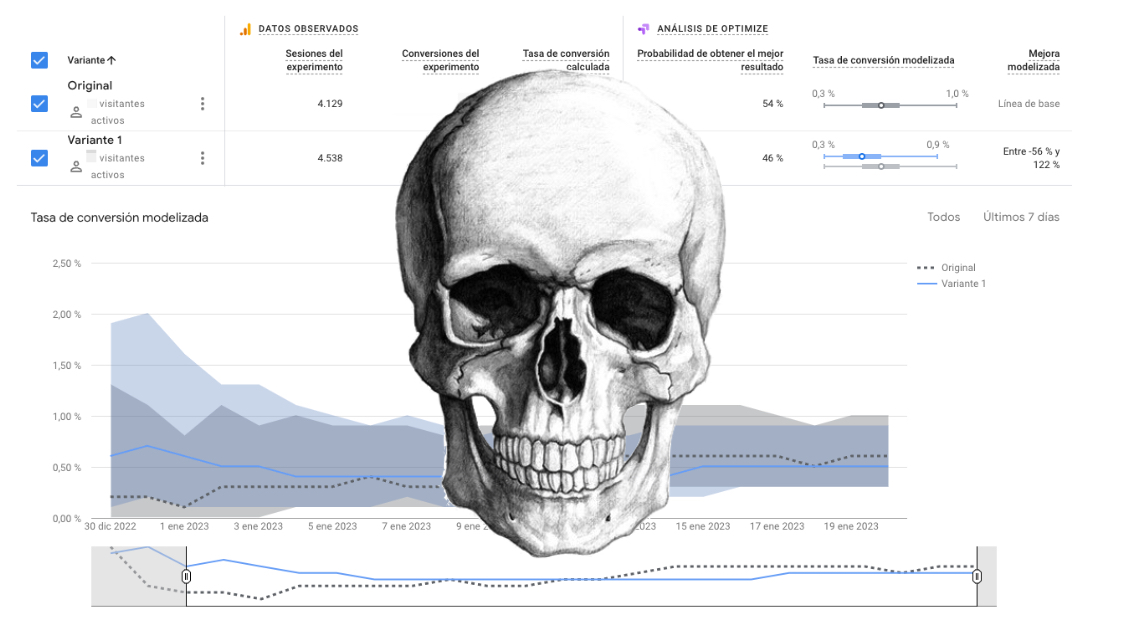The width and height of the screenshot is (1125, 631).
Task: Click the visitantes activos icon for Variante 1
Action: point(75,166)
